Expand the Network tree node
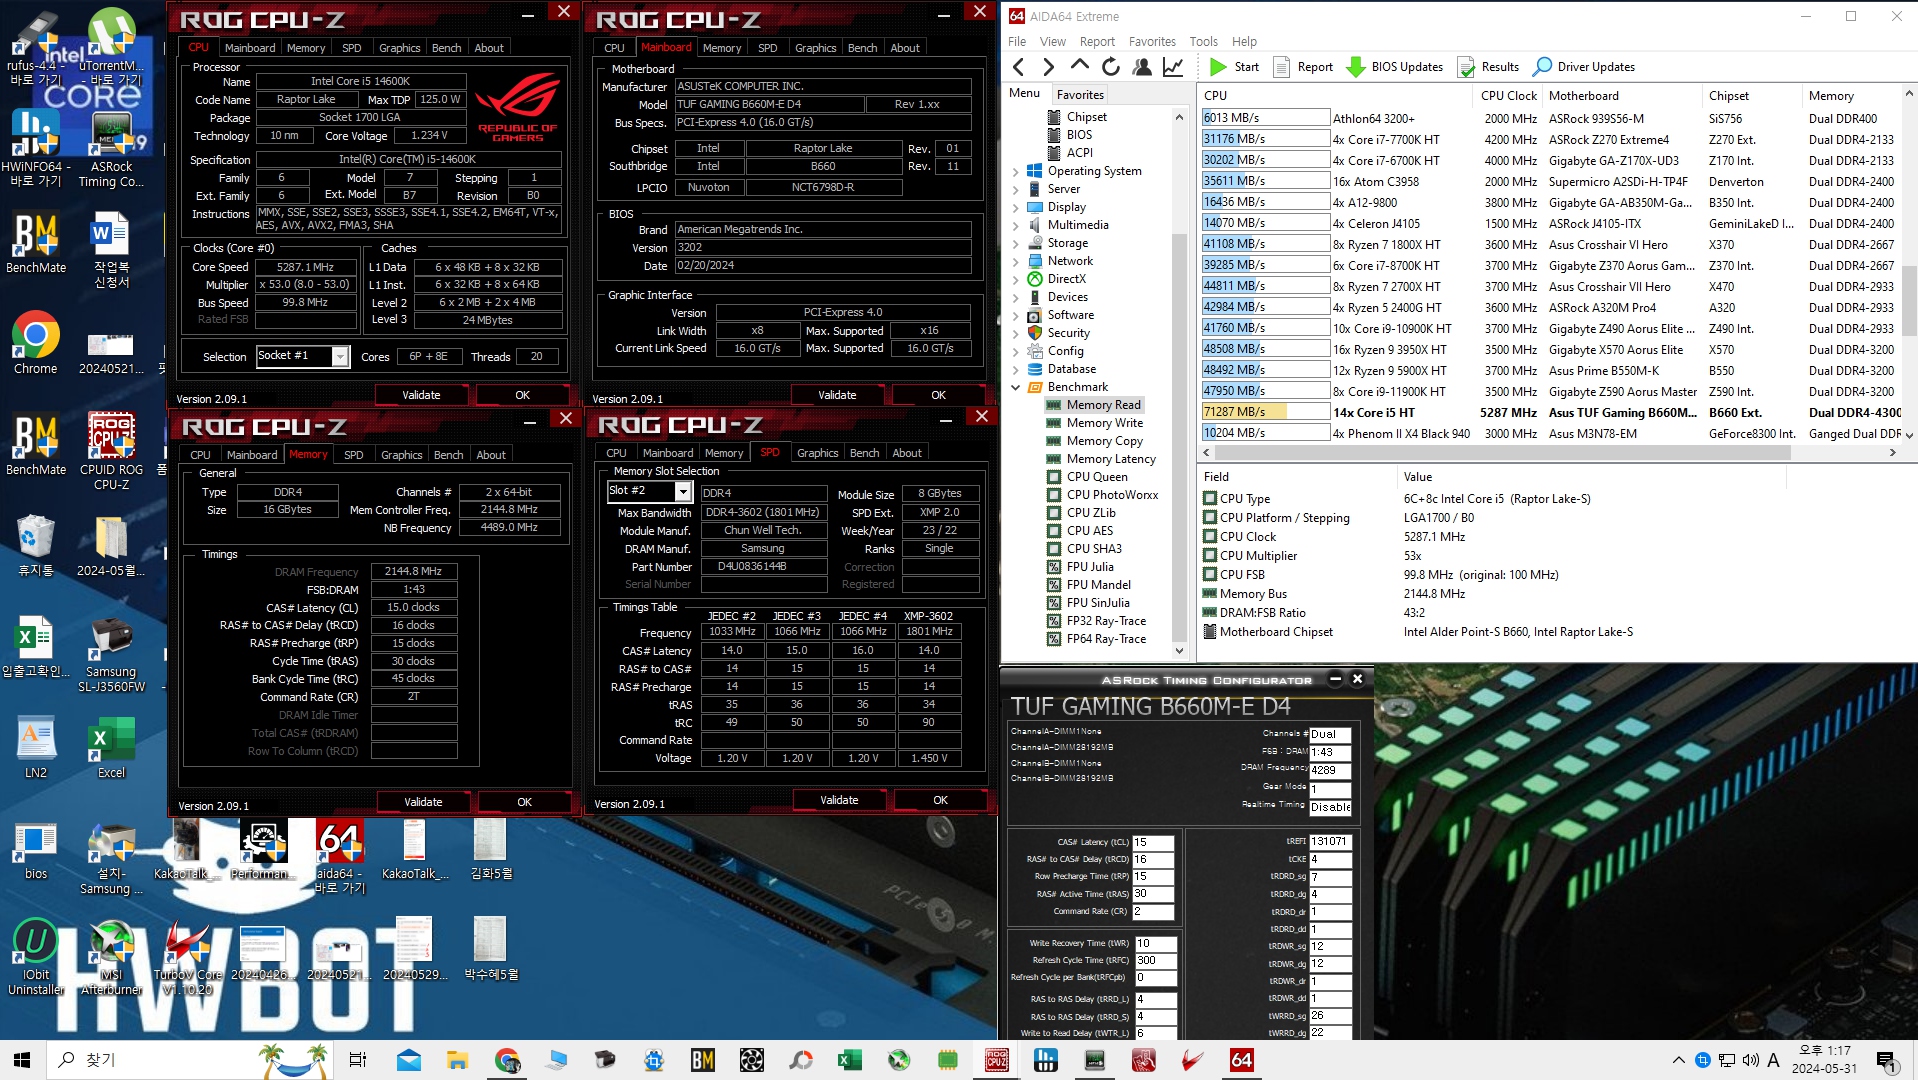 point(1015,261)
